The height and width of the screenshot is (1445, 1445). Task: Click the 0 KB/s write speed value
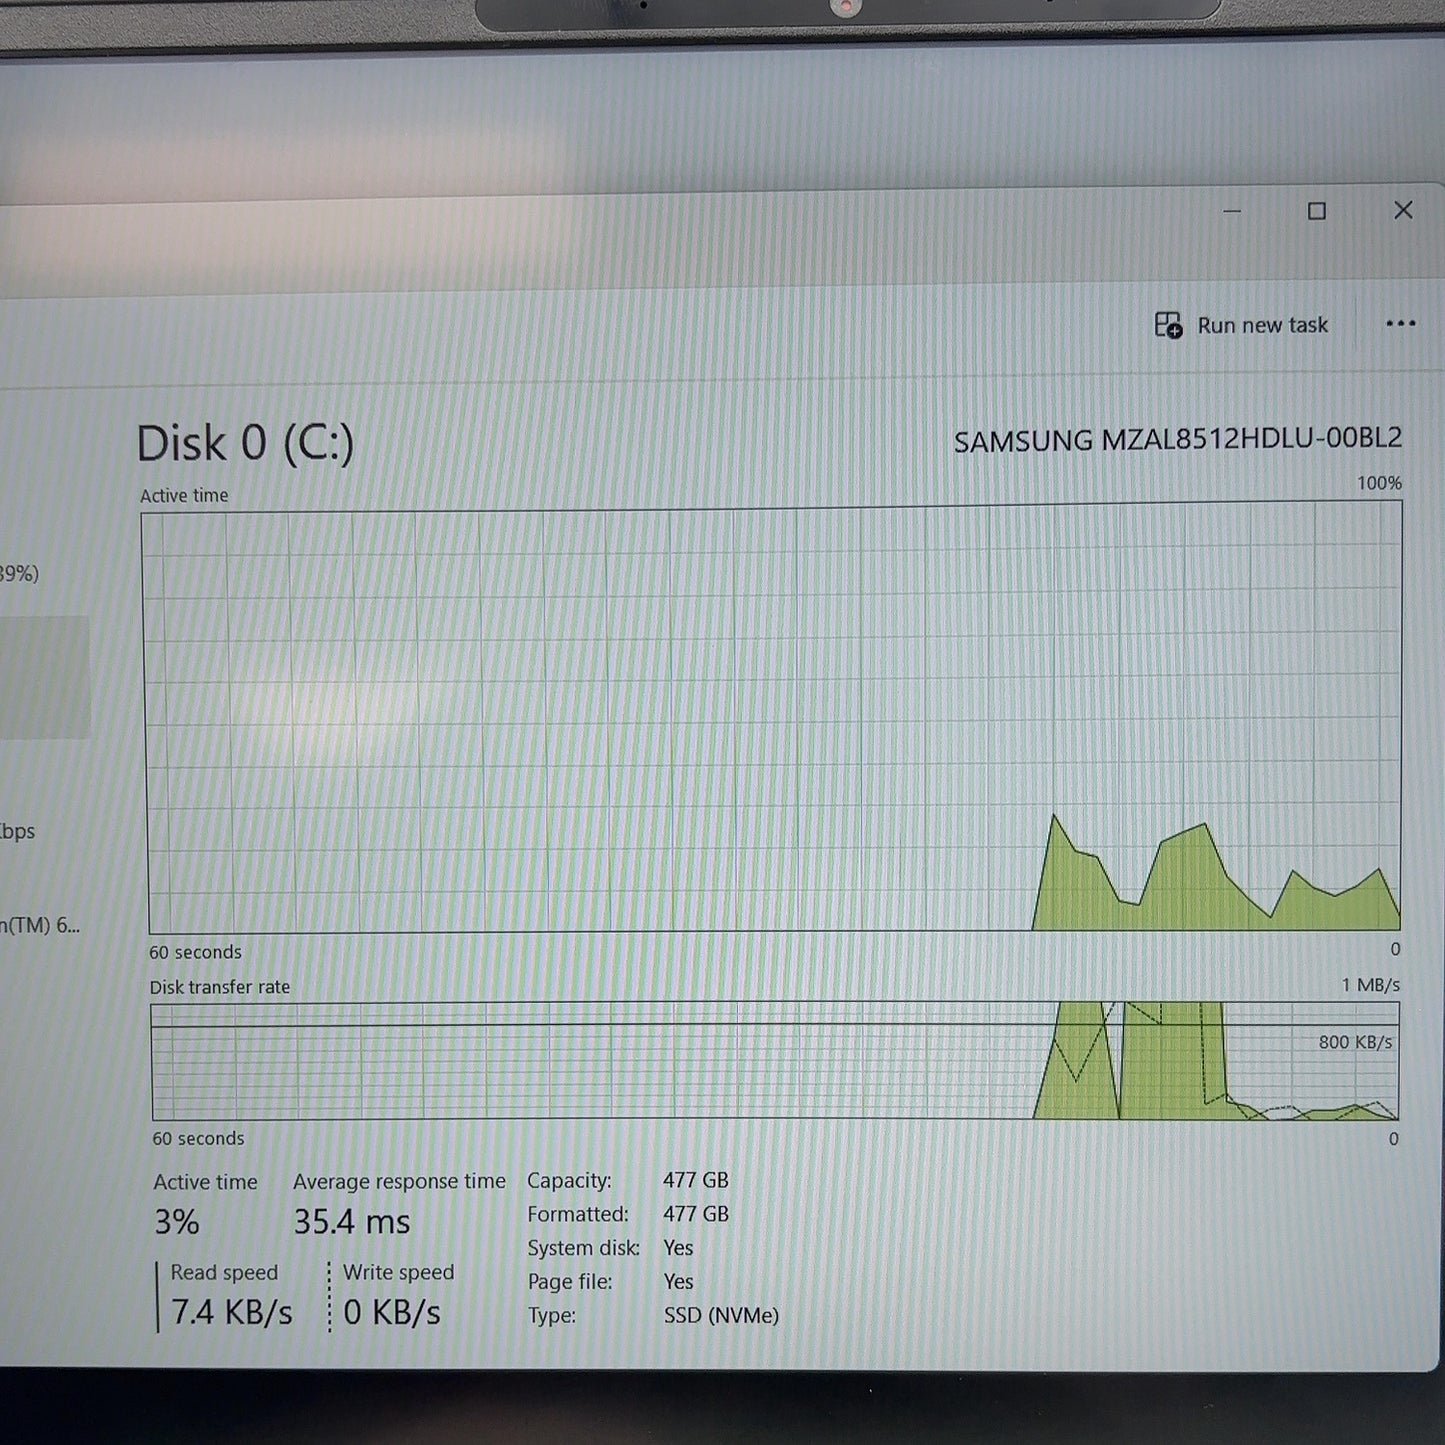pos(392,1312)
